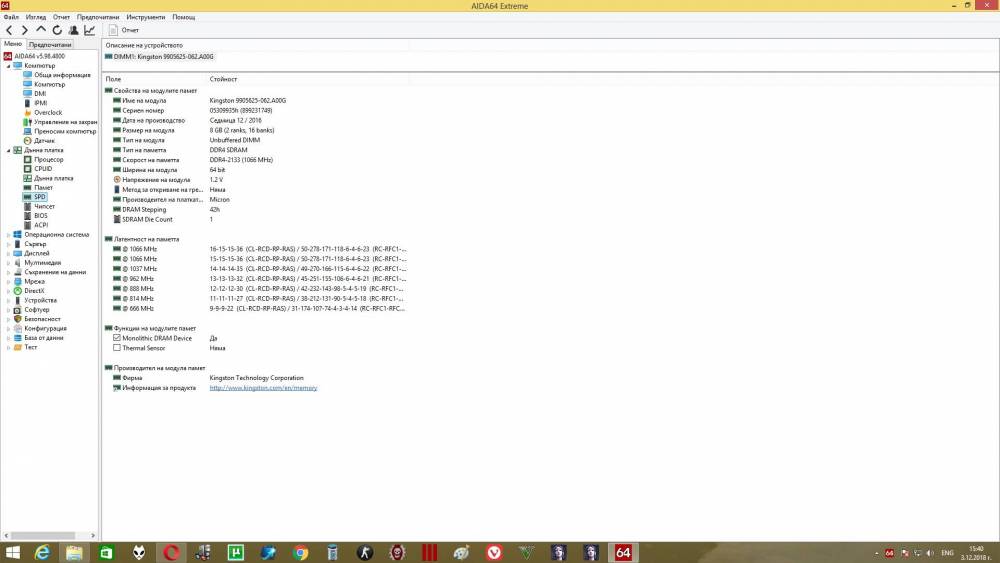Select Обща информация in the tree
This screenshot has height=563, width=1000.
tap(62, 75)
